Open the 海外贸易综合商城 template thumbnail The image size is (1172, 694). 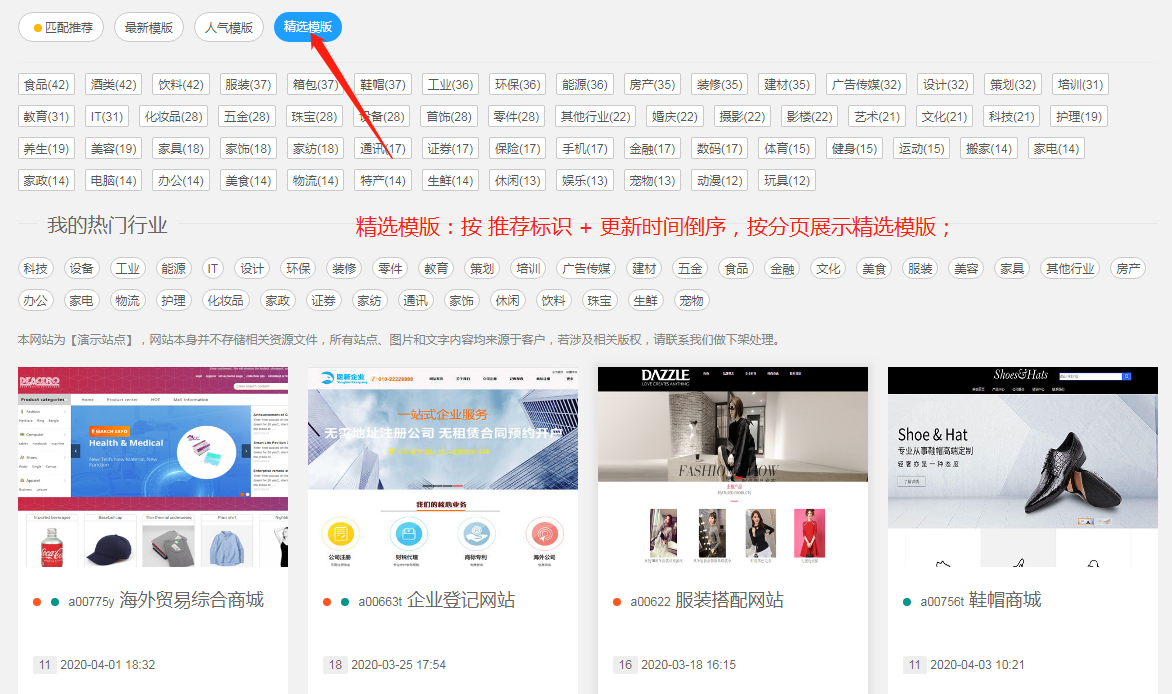point(153,467)
